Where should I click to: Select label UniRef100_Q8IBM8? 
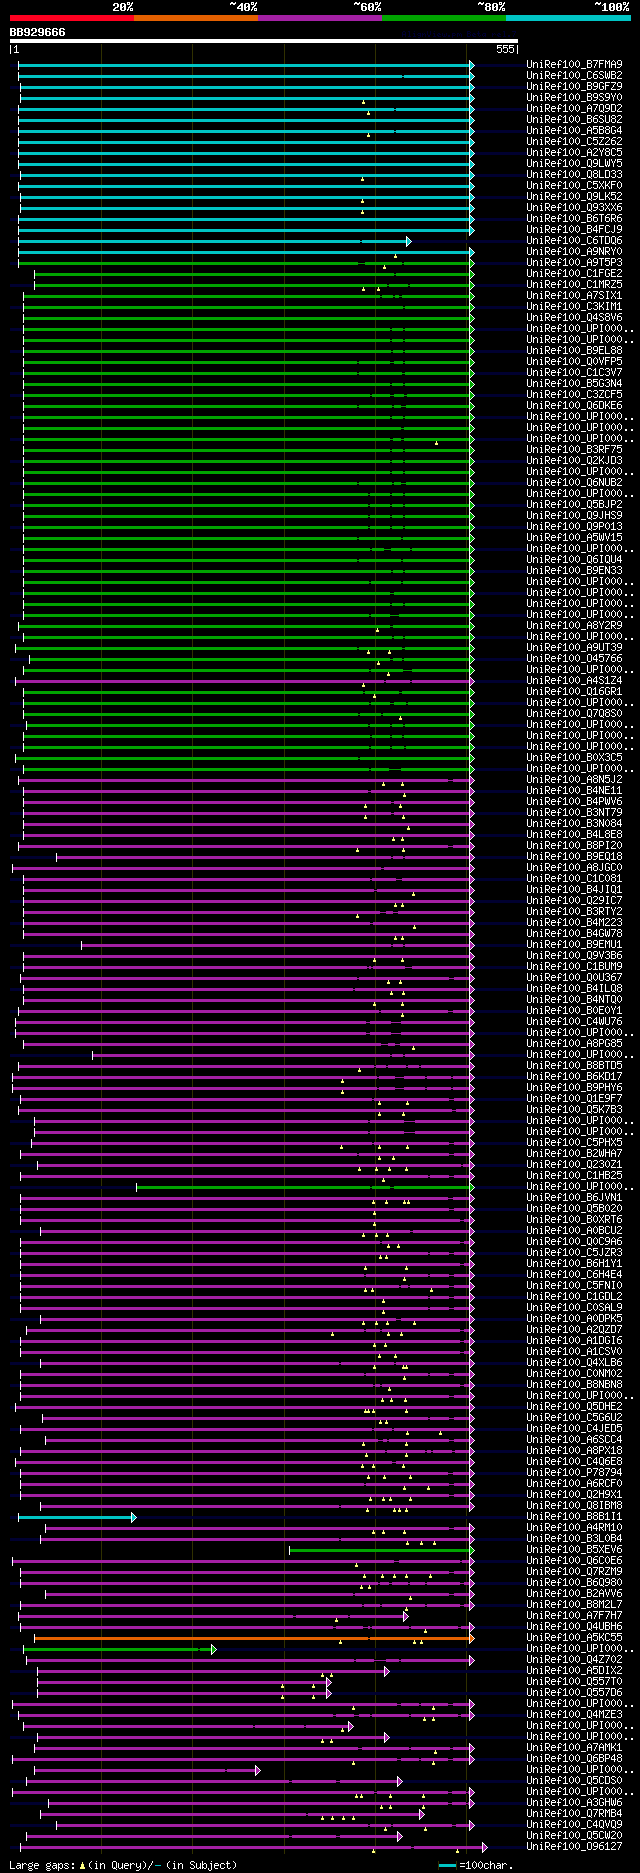coord(574,1506)
